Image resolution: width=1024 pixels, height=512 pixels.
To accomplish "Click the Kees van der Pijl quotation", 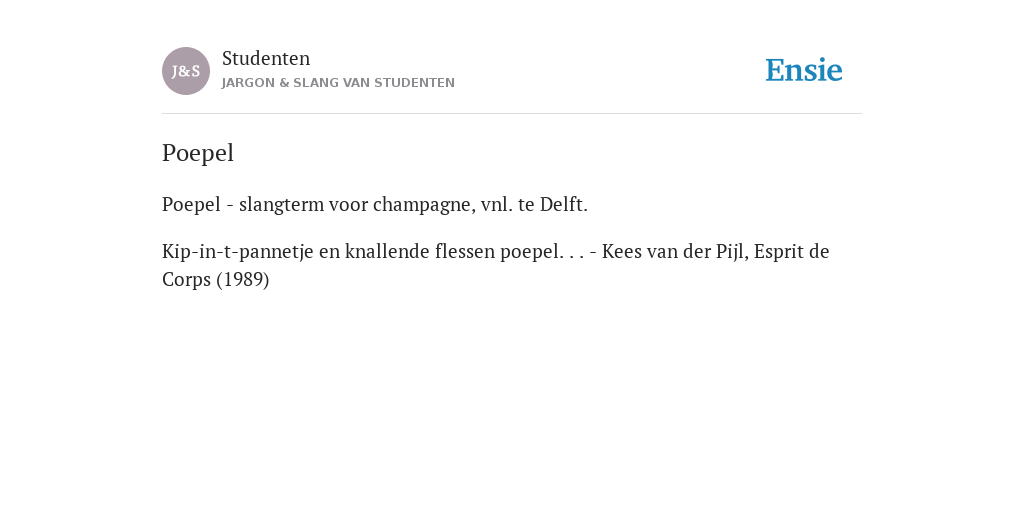I will pyautogui.click(x=496, y=265).
